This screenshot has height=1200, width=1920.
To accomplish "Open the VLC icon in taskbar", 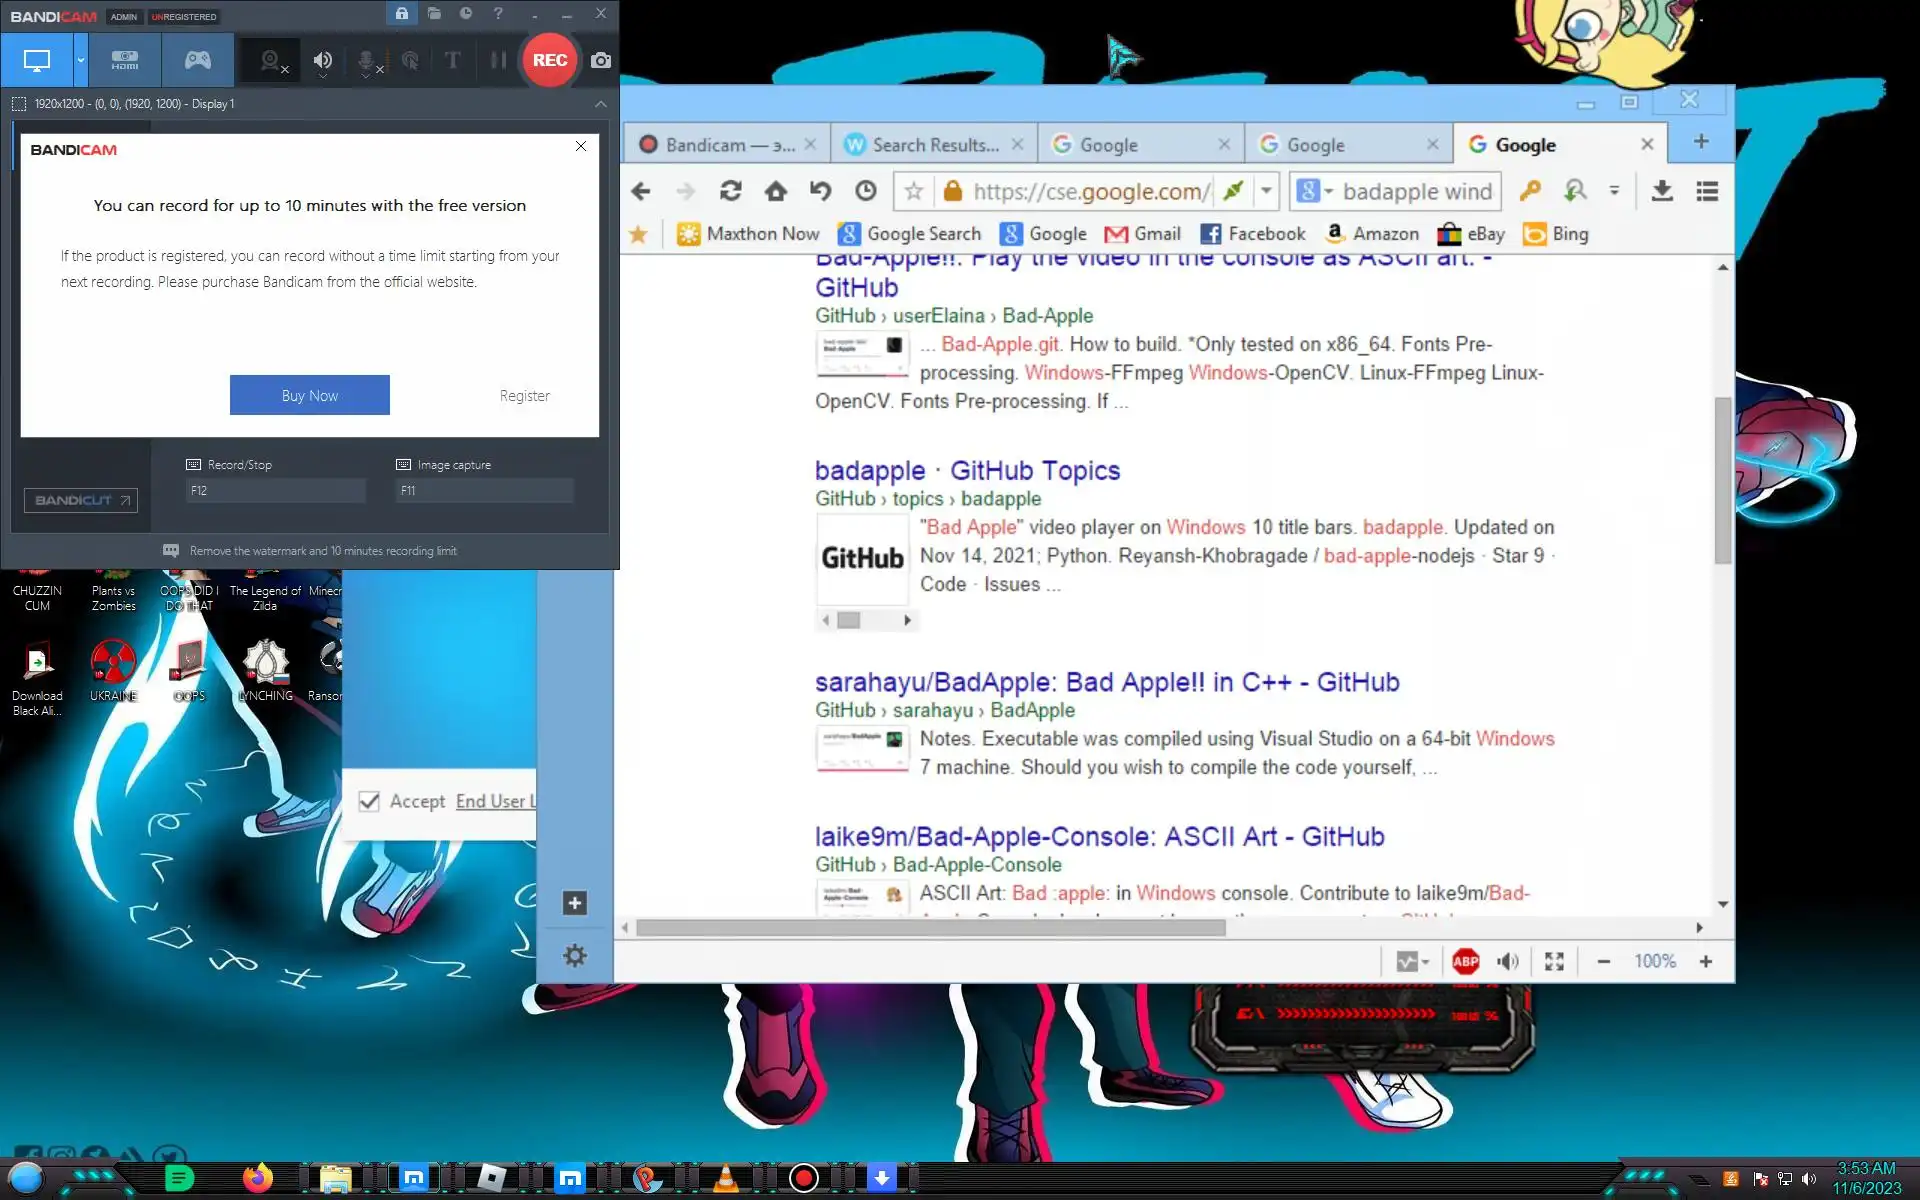I will point(727,1178).
